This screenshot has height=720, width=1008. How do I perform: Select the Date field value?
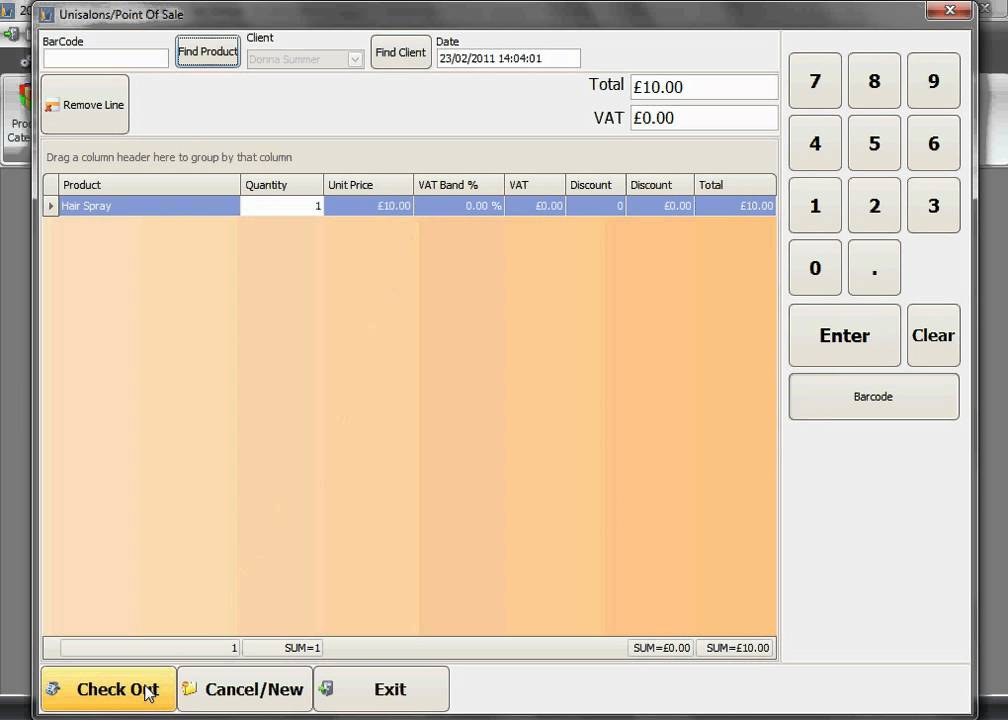[508, 58]
